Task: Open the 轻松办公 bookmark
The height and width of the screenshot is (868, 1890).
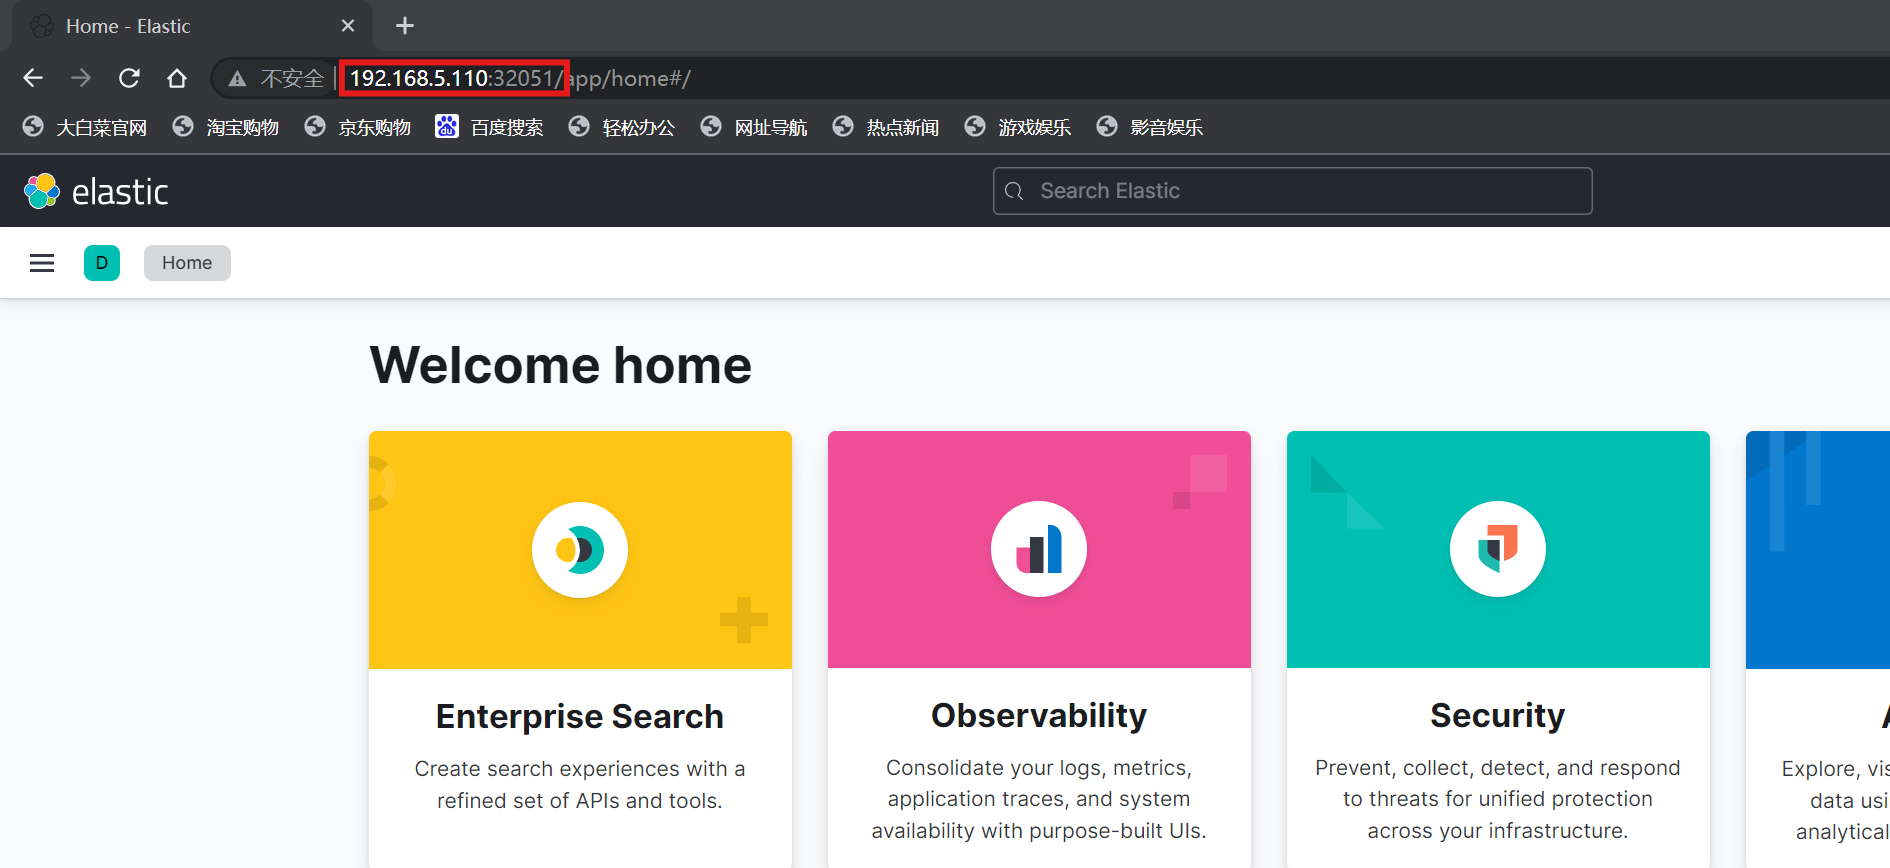Action: click(622, 127)
